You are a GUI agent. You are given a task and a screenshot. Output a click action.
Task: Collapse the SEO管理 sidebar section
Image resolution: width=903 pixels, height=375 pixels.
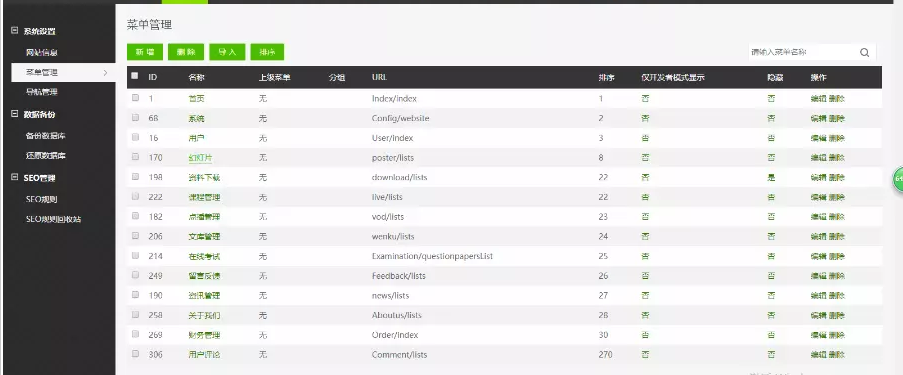(x=15, y=177)
